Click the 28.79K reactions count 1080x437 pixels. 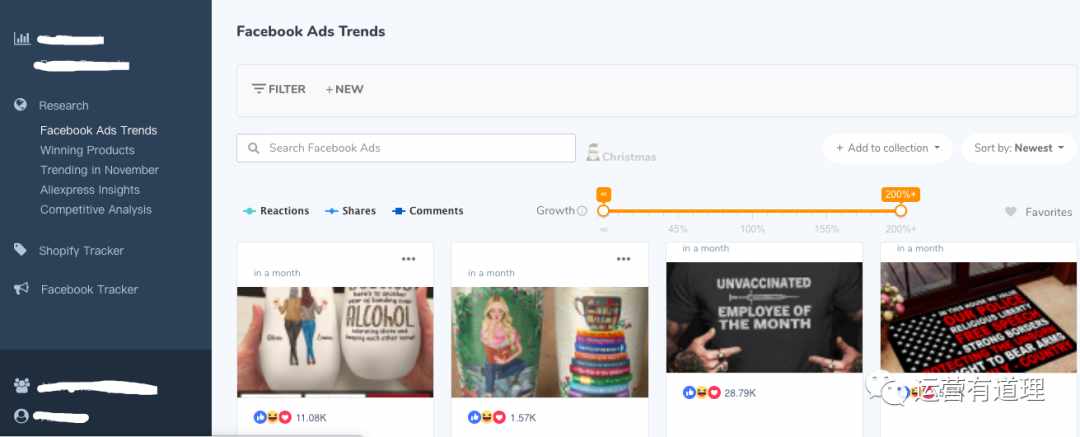click(x=740, y=393)
